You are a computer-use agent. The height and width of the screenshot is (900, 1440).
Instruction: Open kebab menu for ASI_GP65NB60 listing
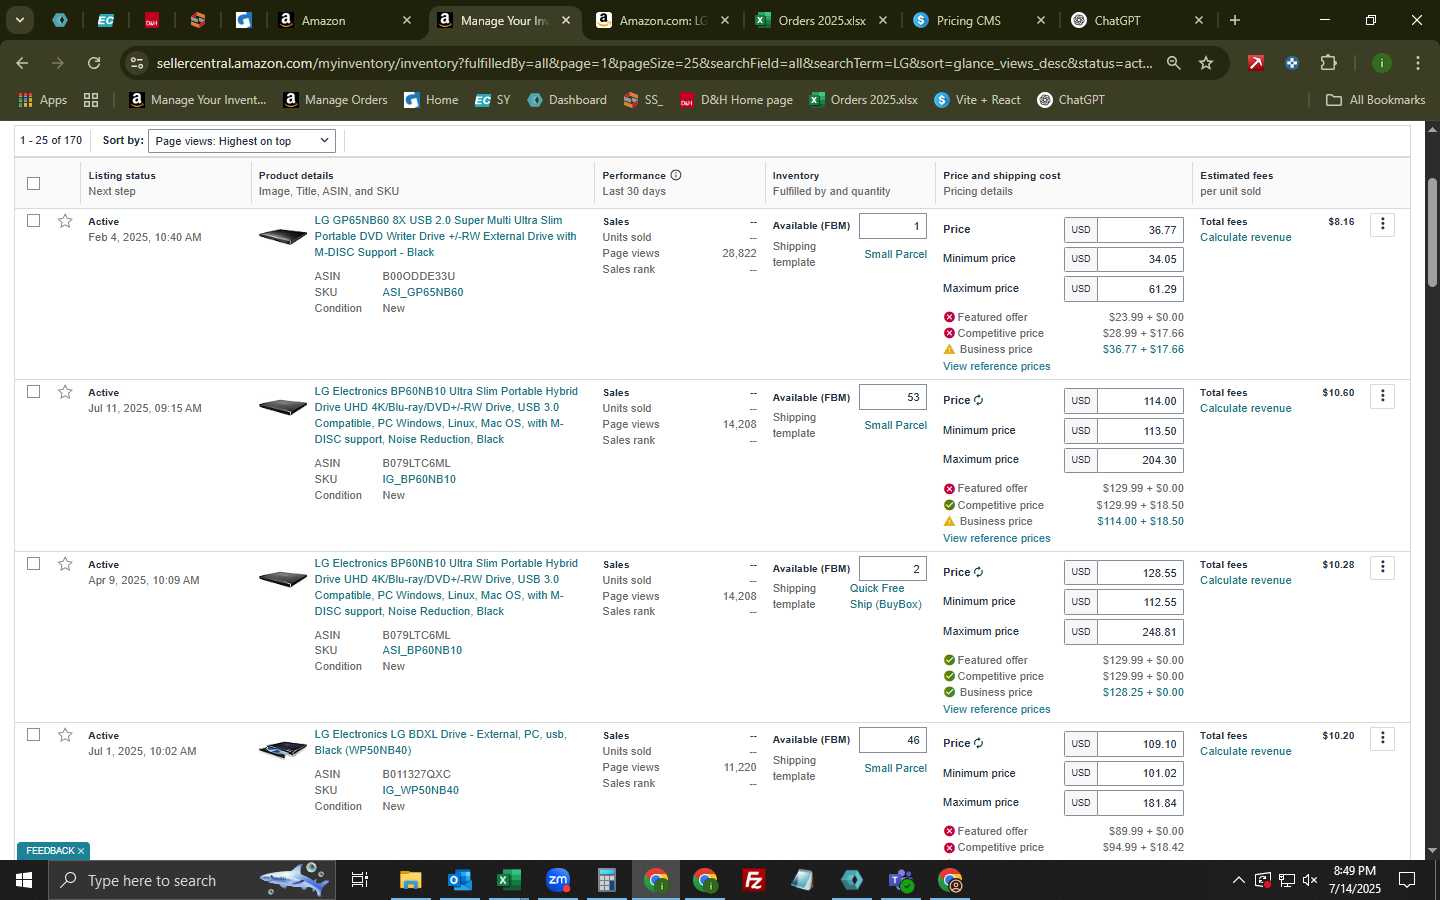tap(1382, 224)
